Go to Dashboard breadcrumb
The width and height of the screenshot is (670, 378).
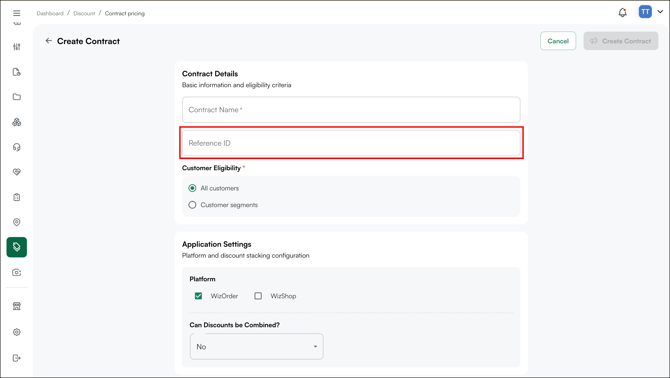(50, 14)
